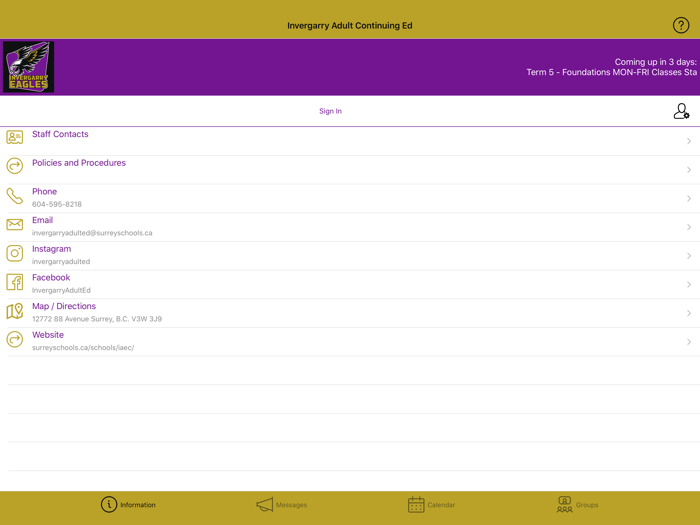
Task: Click the Phone handset icon
Action: click(15, 196)
